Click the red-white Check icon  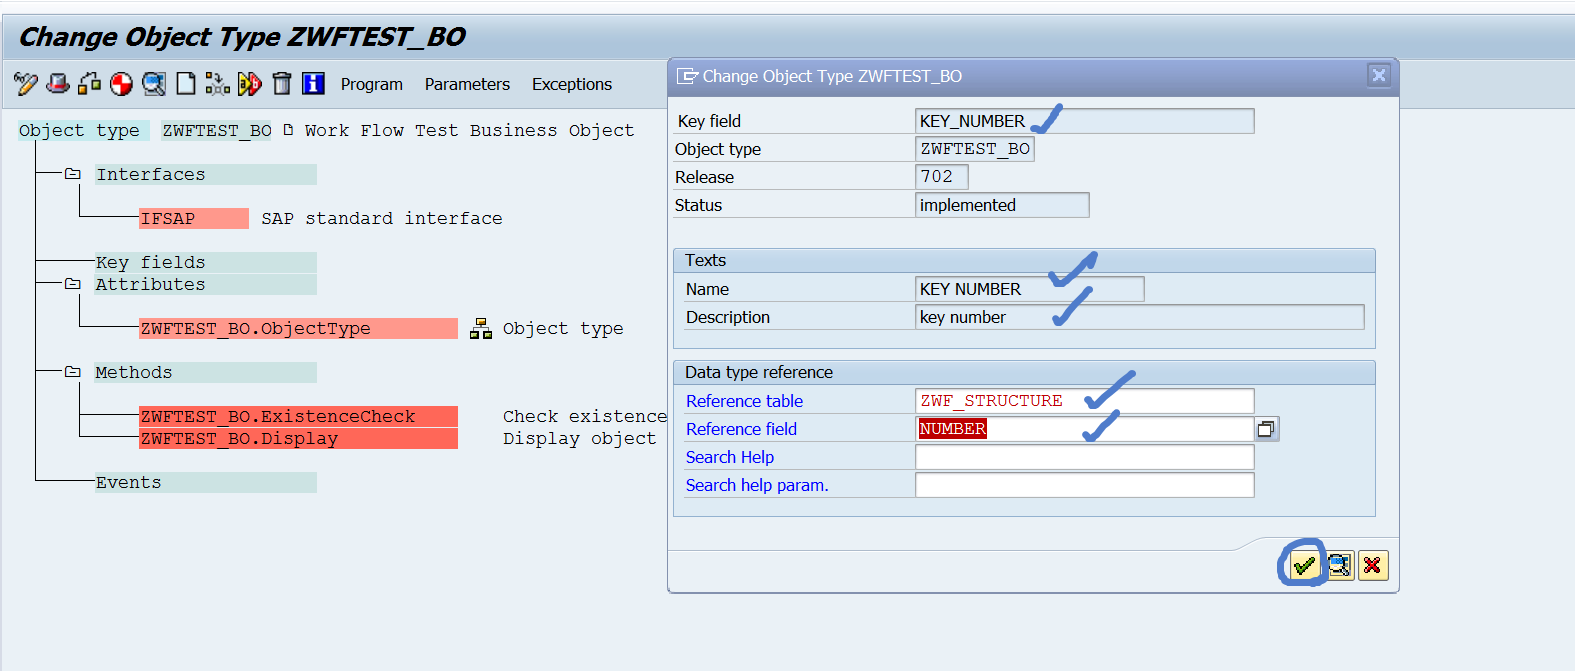(121, 84)
